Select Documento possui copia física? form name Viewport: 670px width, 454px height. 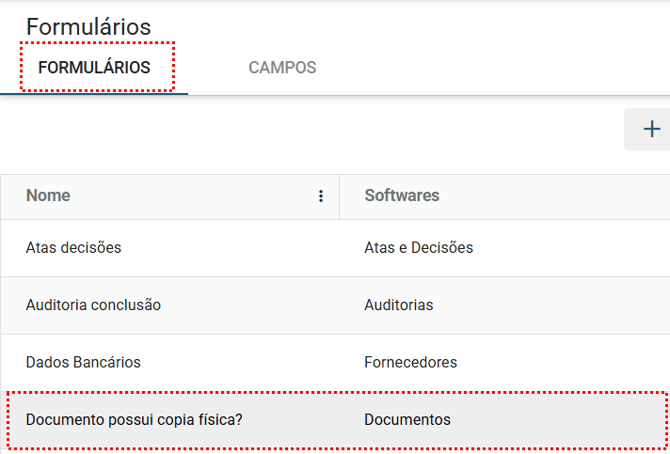click(134, 420)
